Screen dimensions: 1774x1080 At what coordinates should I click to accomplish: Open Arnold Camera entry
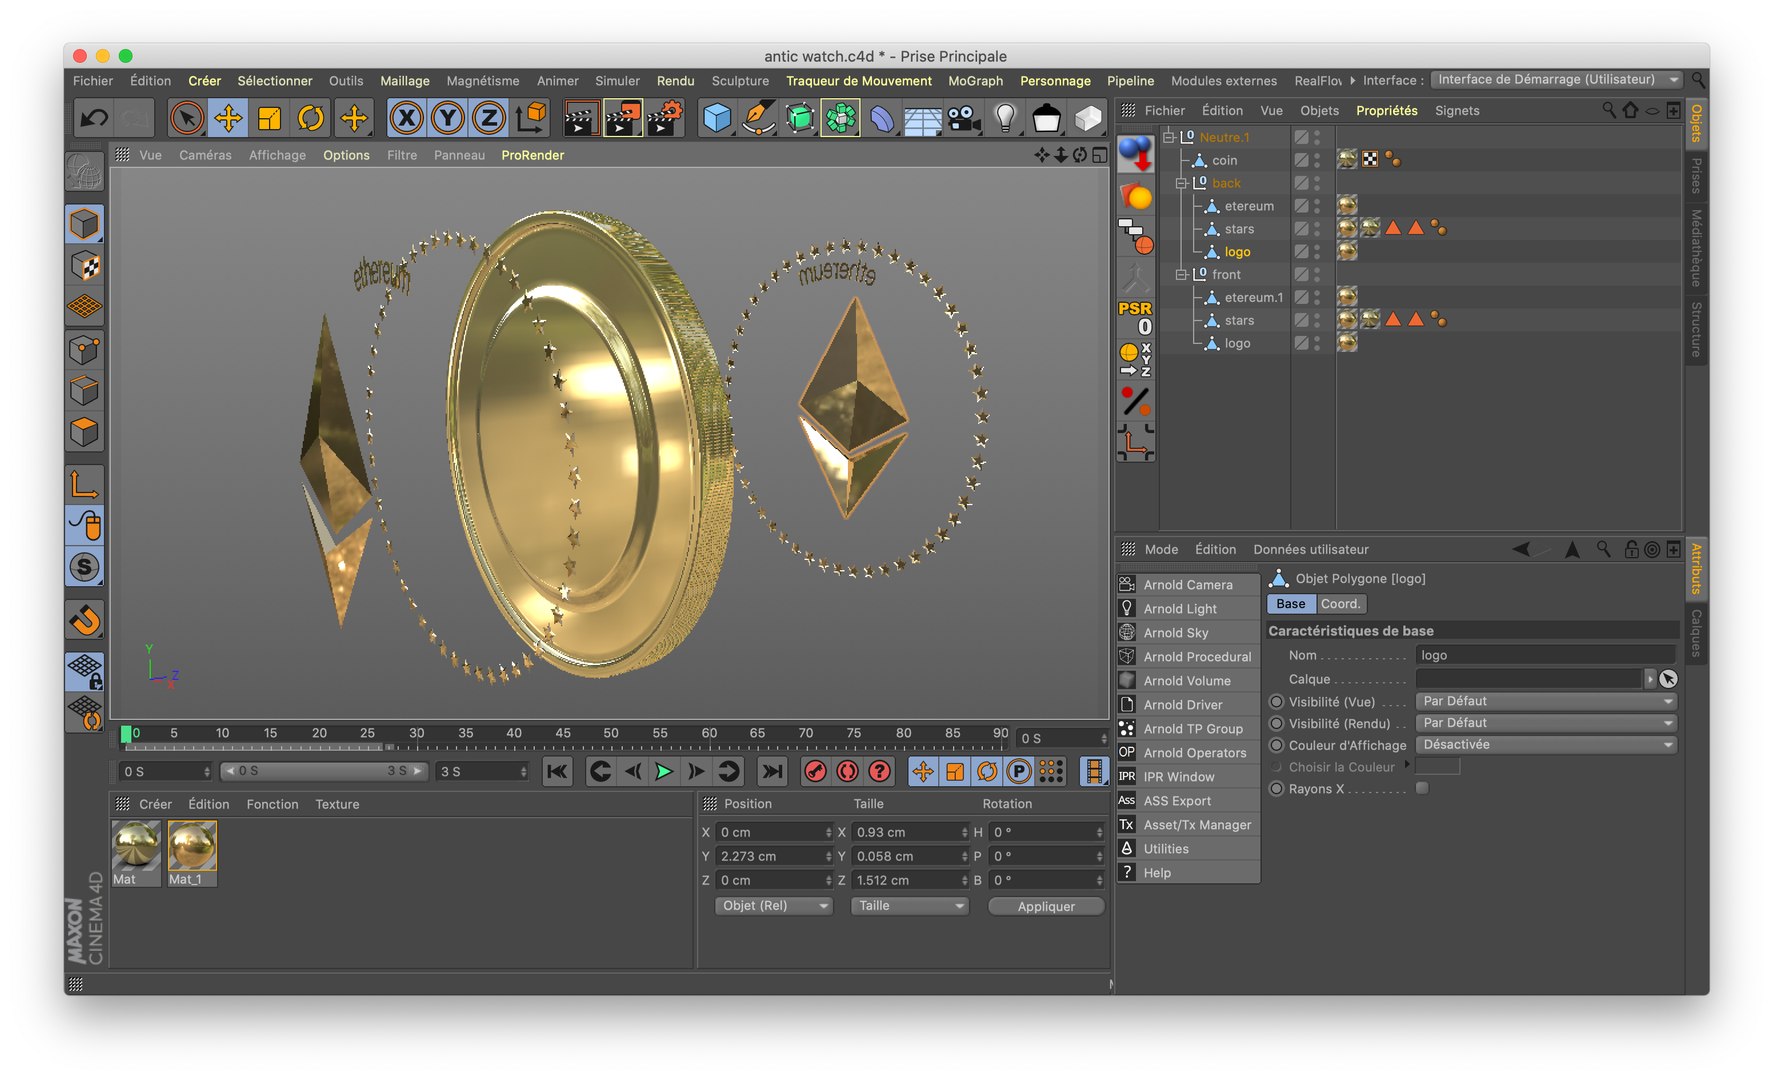pos(1188,585)
